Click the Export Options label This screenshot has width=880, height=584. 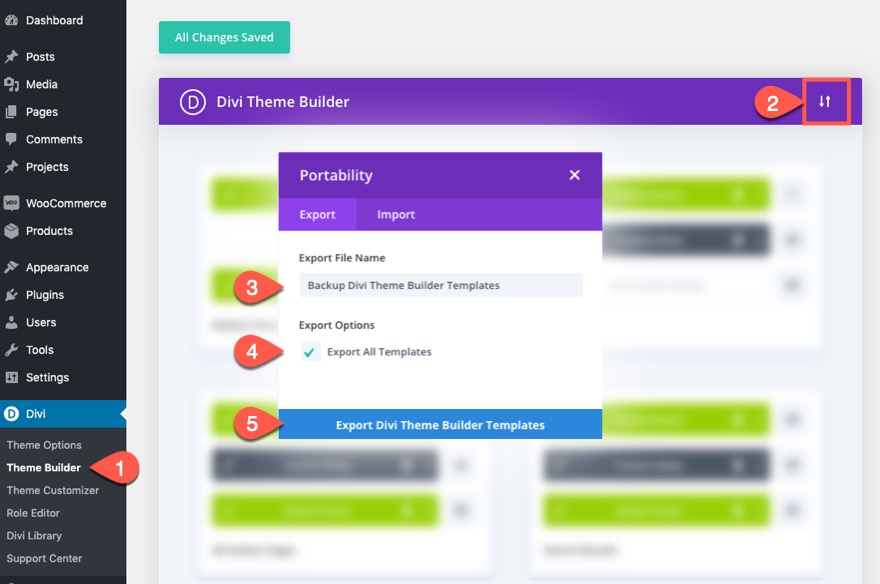[x=337, y=325]
